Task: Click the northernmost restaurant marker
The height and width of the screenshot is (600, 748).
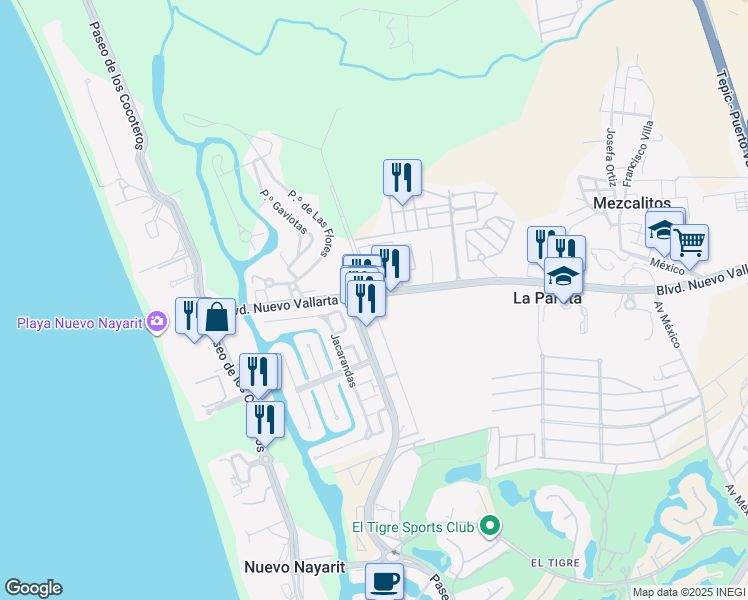Action: 402,177
